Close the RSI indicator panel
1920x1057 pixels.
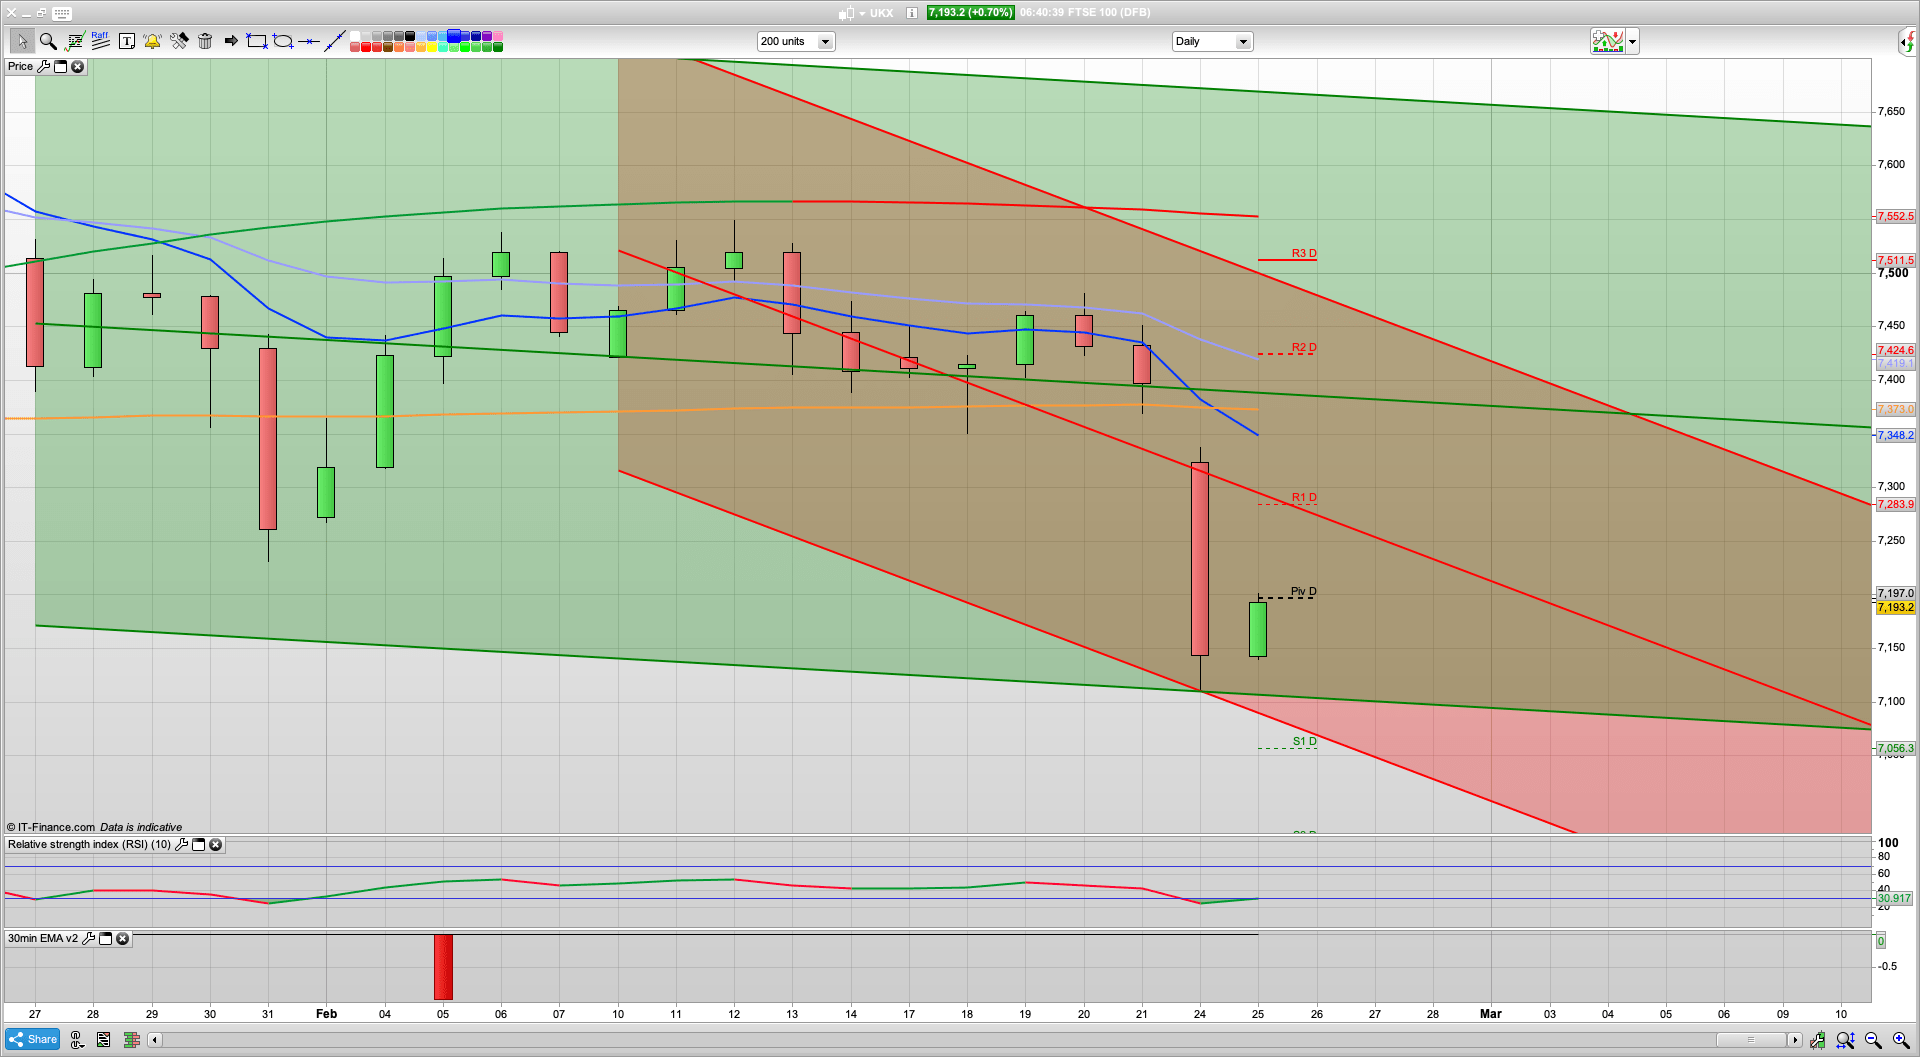point(215,845)
